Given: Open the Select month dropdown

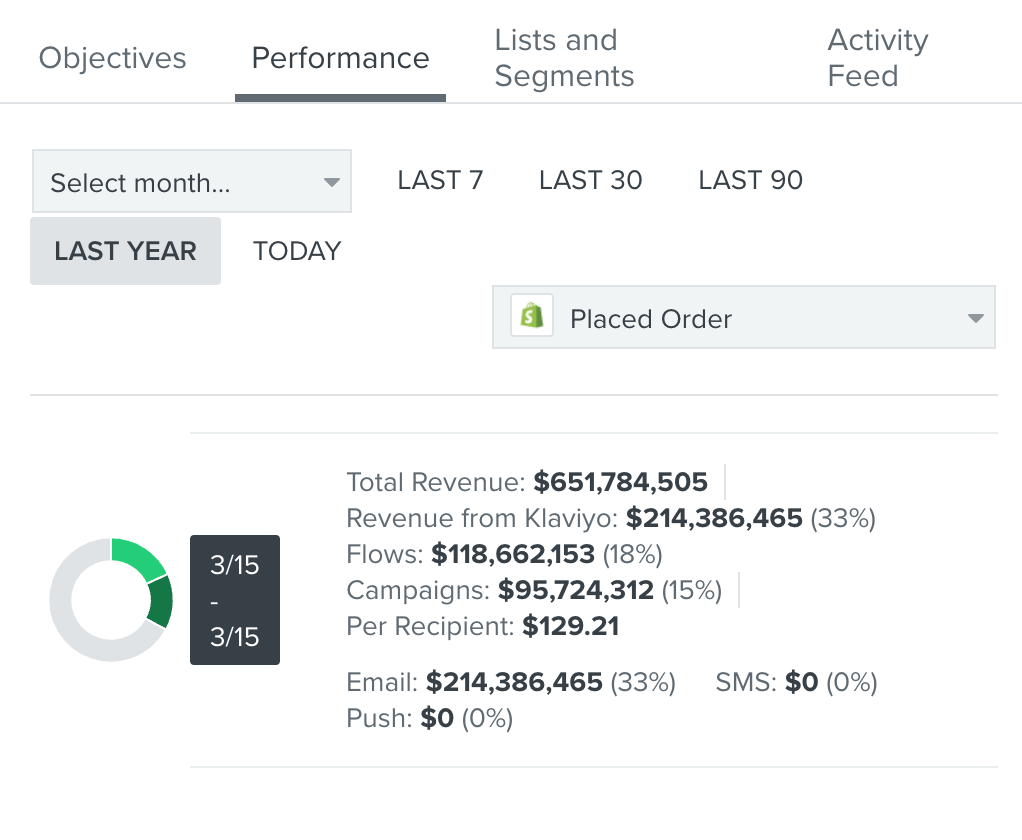Looking at the screenshot, I should 190,182.
